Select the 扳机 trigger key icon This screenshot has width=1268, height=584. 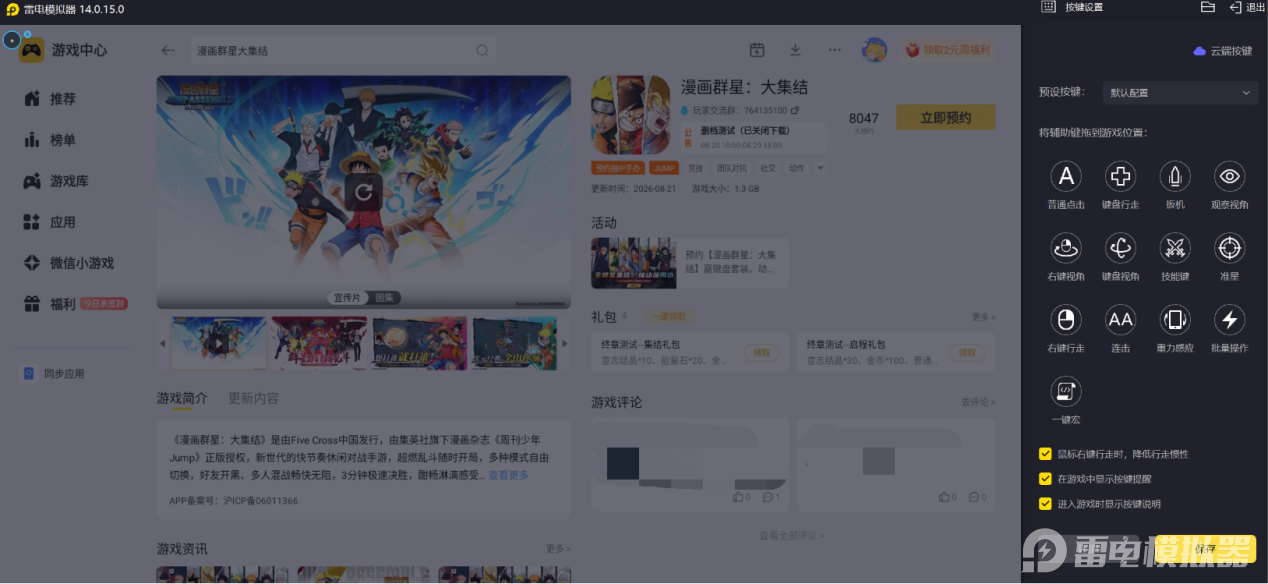point(1175,177)
